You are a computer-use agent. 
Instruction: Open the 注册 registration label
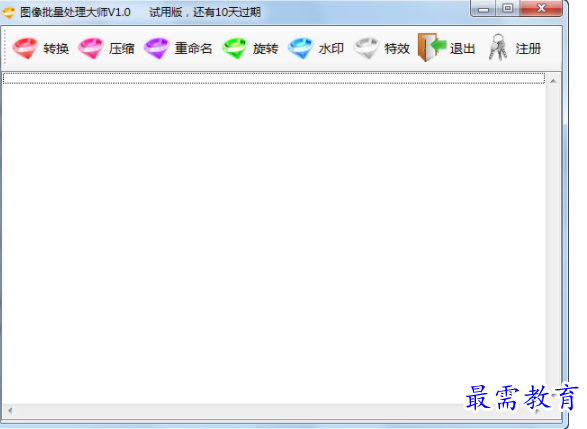pyautogui.click(x=528, y=49)
